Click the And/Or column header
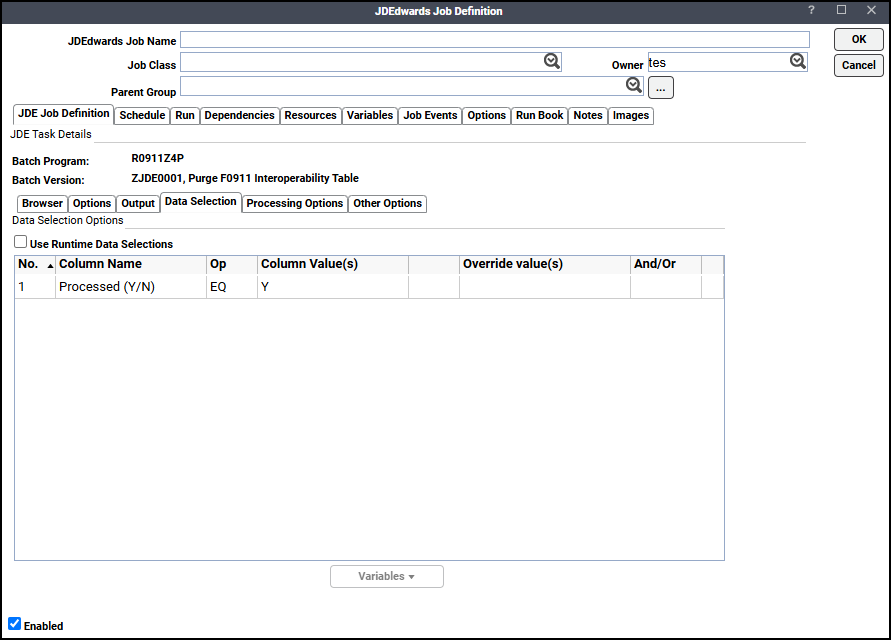The height and width of the screenshot is (640, 891). 665,264
